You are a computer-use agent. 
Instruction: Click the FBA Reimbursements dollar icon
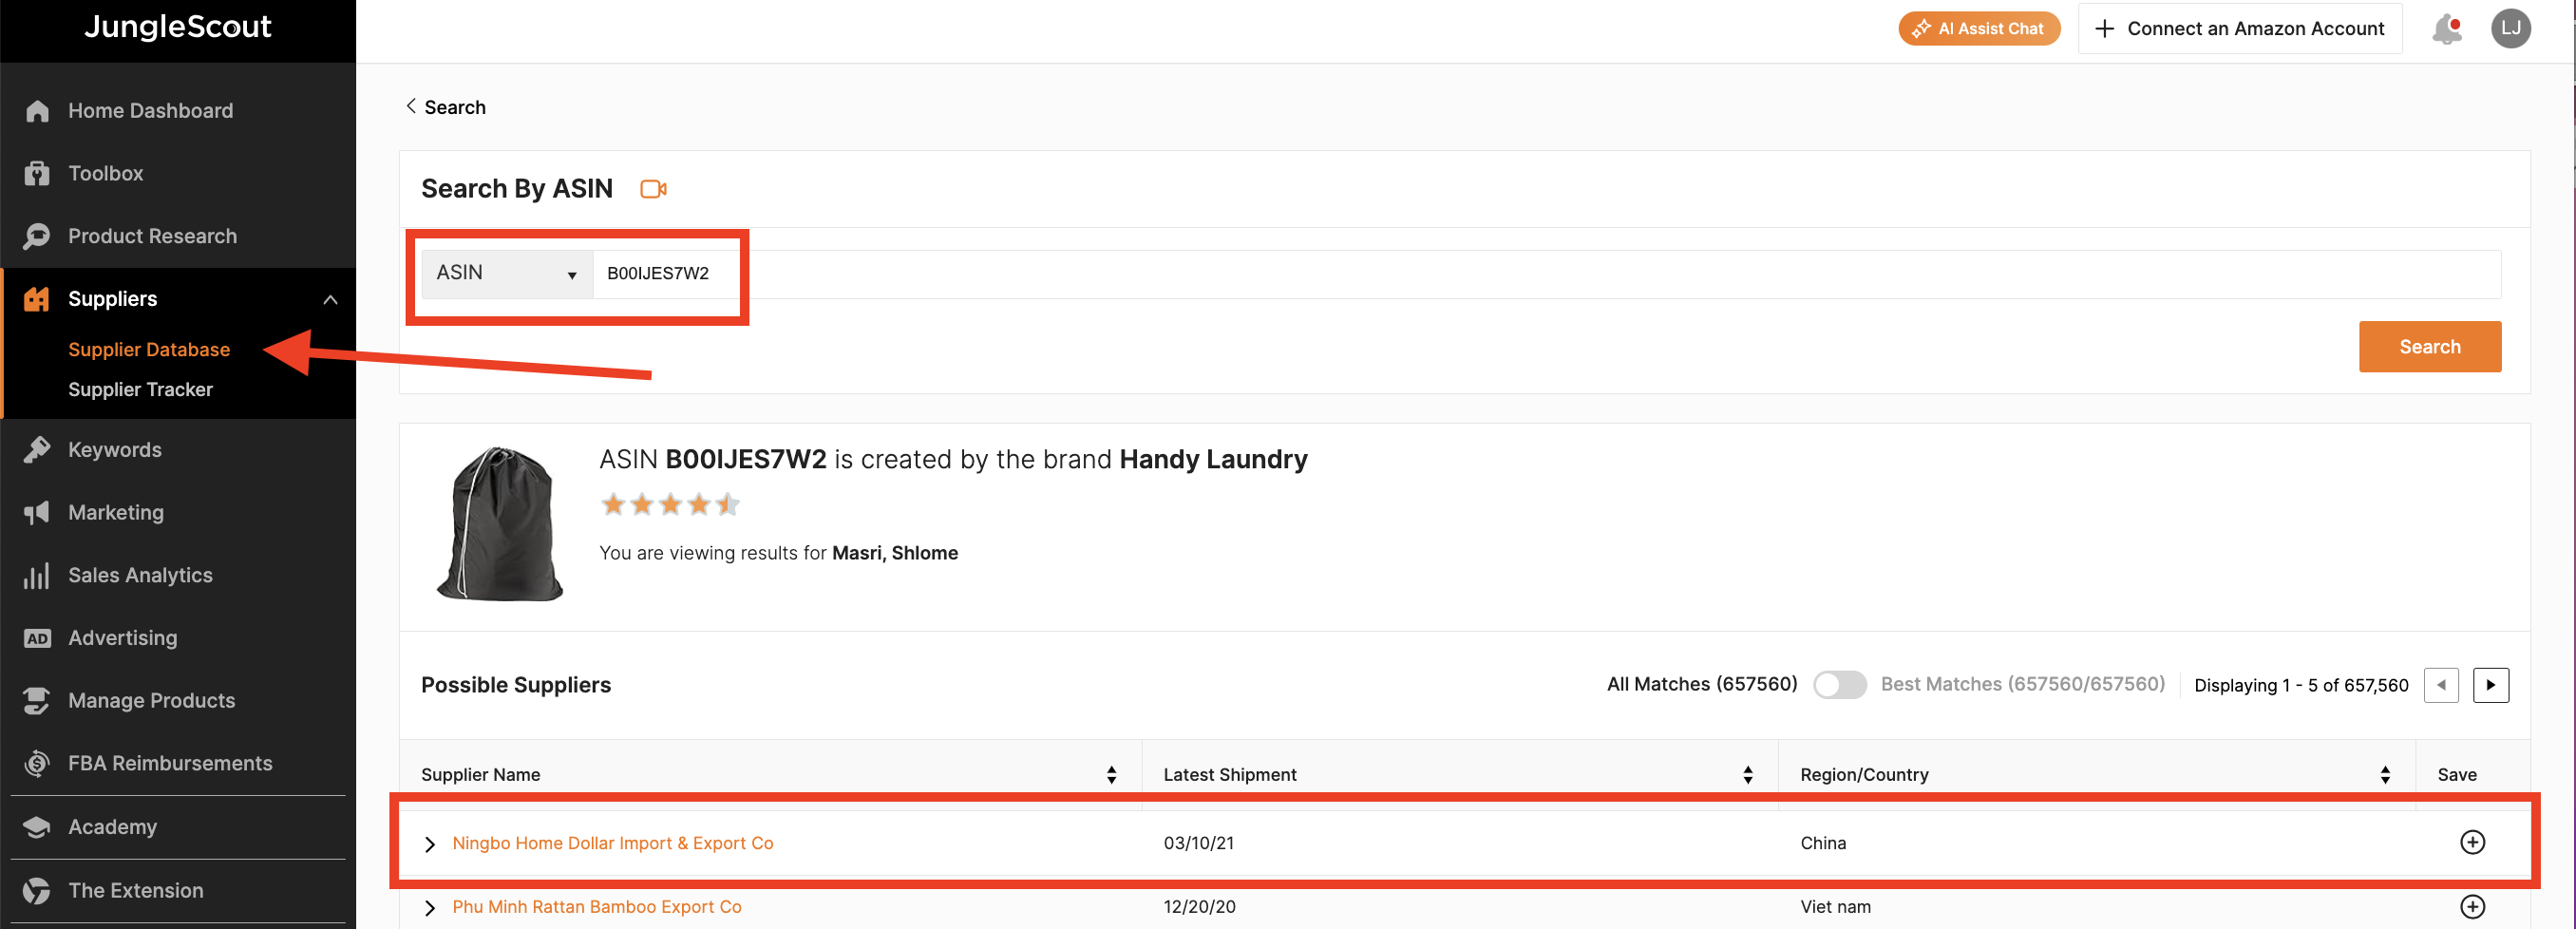(x=37, y=764)
